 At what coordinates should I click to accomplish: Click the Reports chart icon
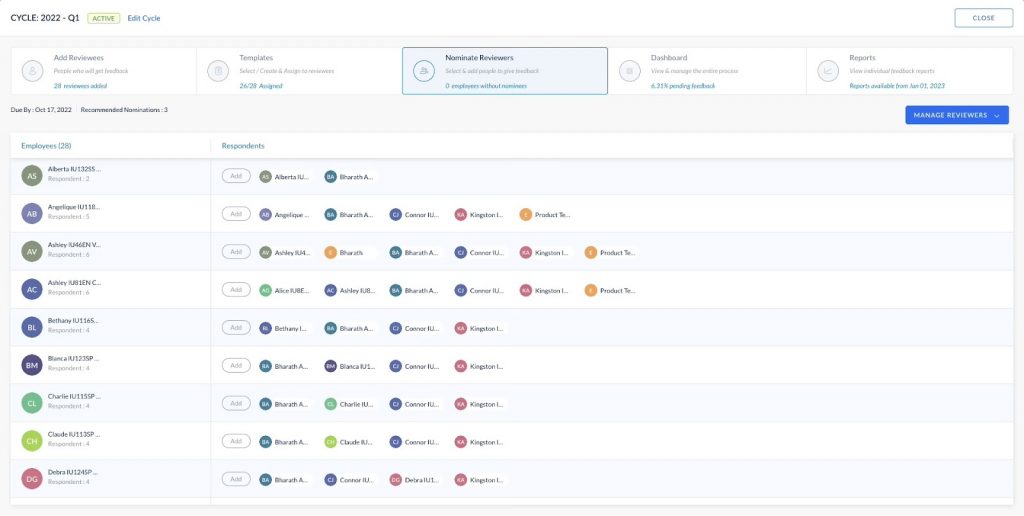pos(828,71)
